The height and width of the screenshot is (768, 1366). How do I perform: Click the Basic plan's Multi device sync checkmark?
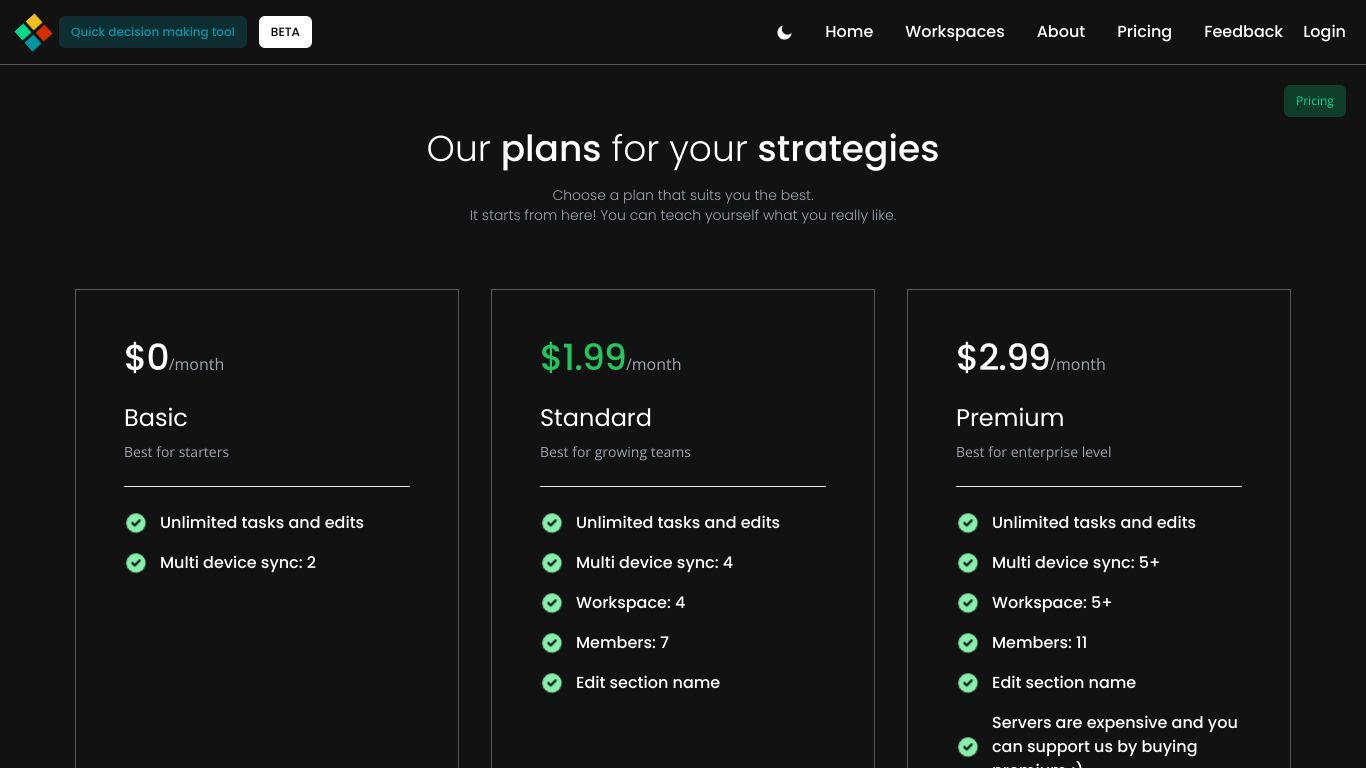[136, 563]
